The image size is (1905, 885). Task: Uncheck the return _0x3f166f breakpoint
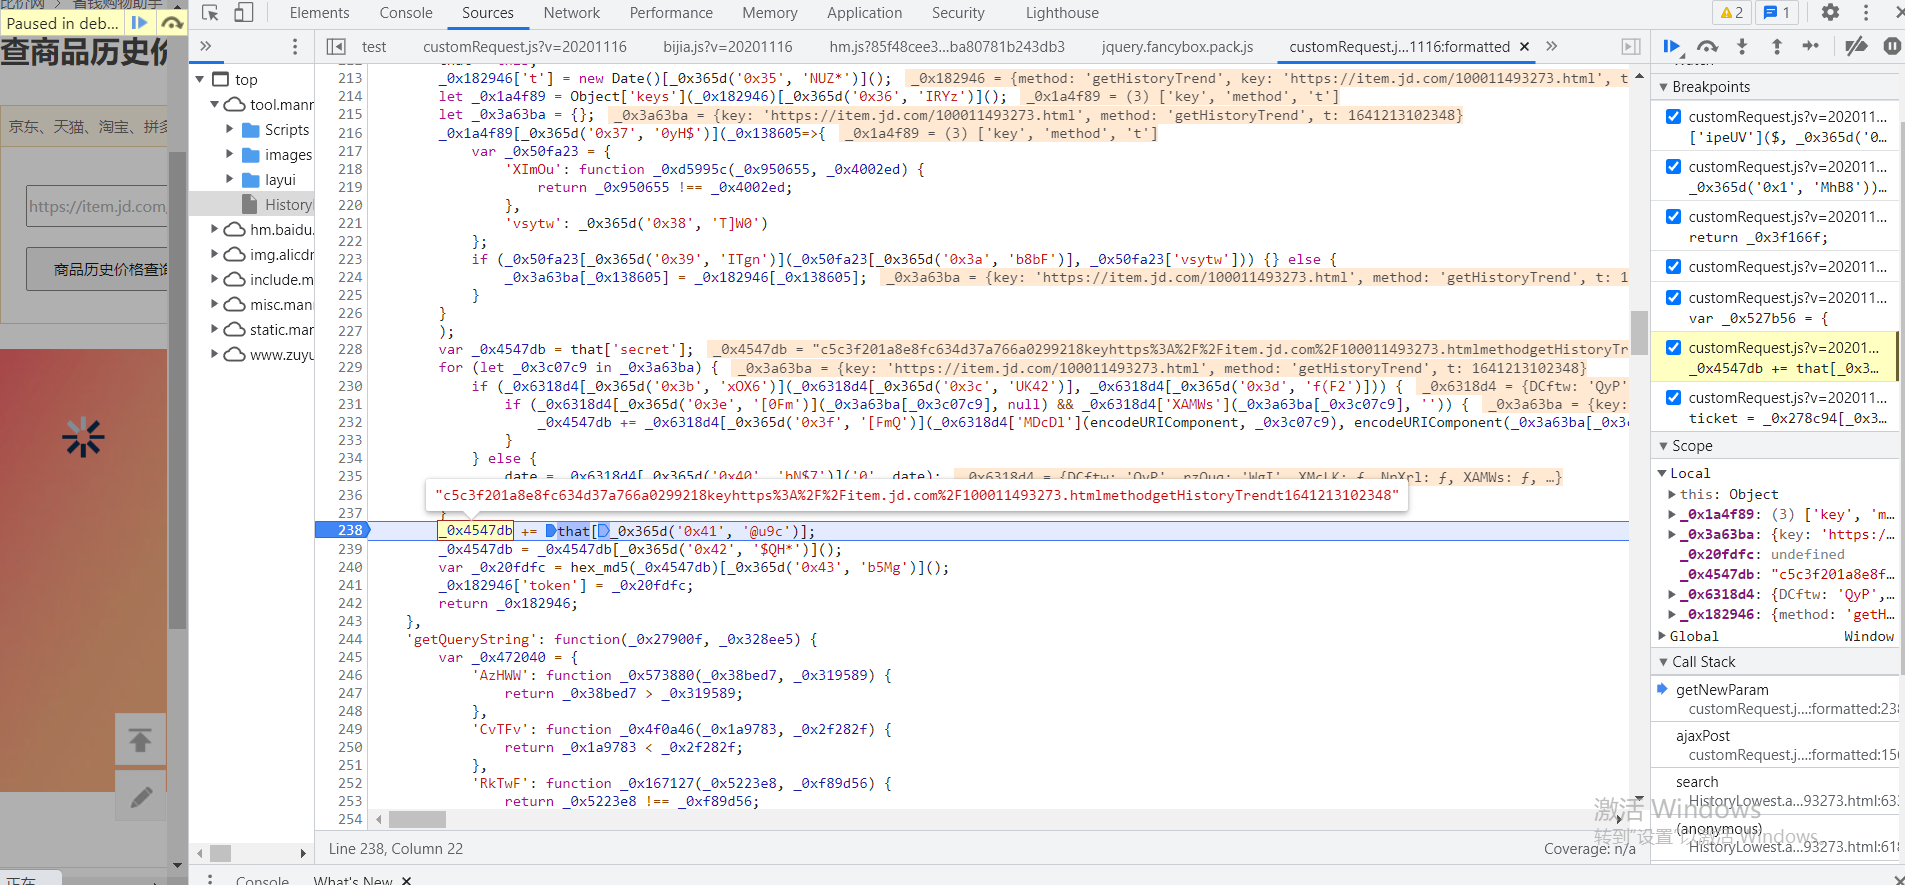[x=1673, y=216]
